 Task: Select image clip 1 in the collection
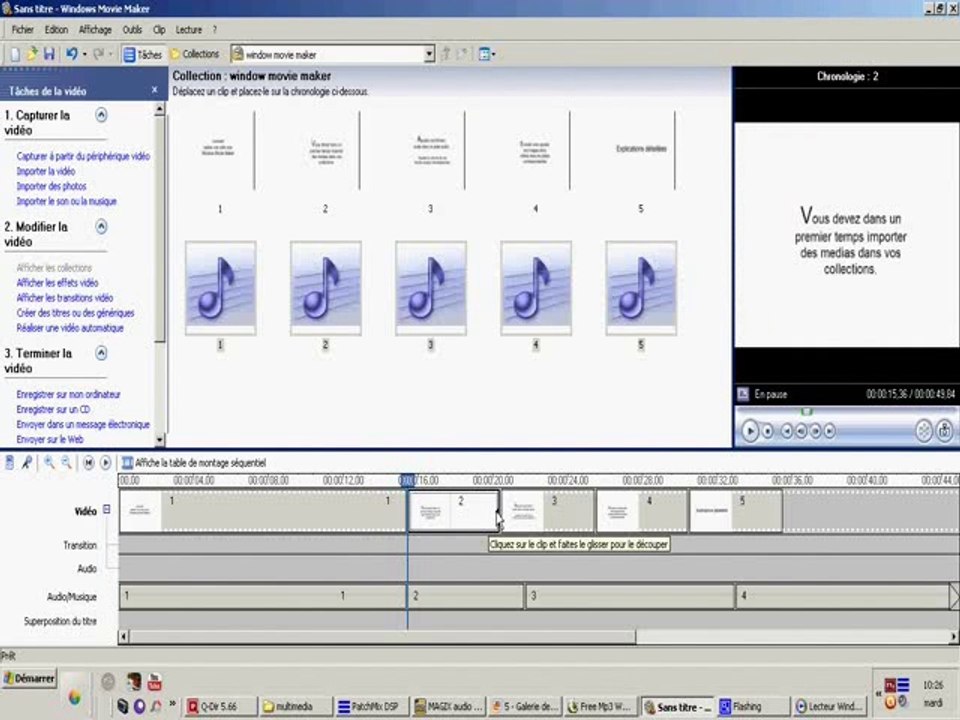(220, 150)
